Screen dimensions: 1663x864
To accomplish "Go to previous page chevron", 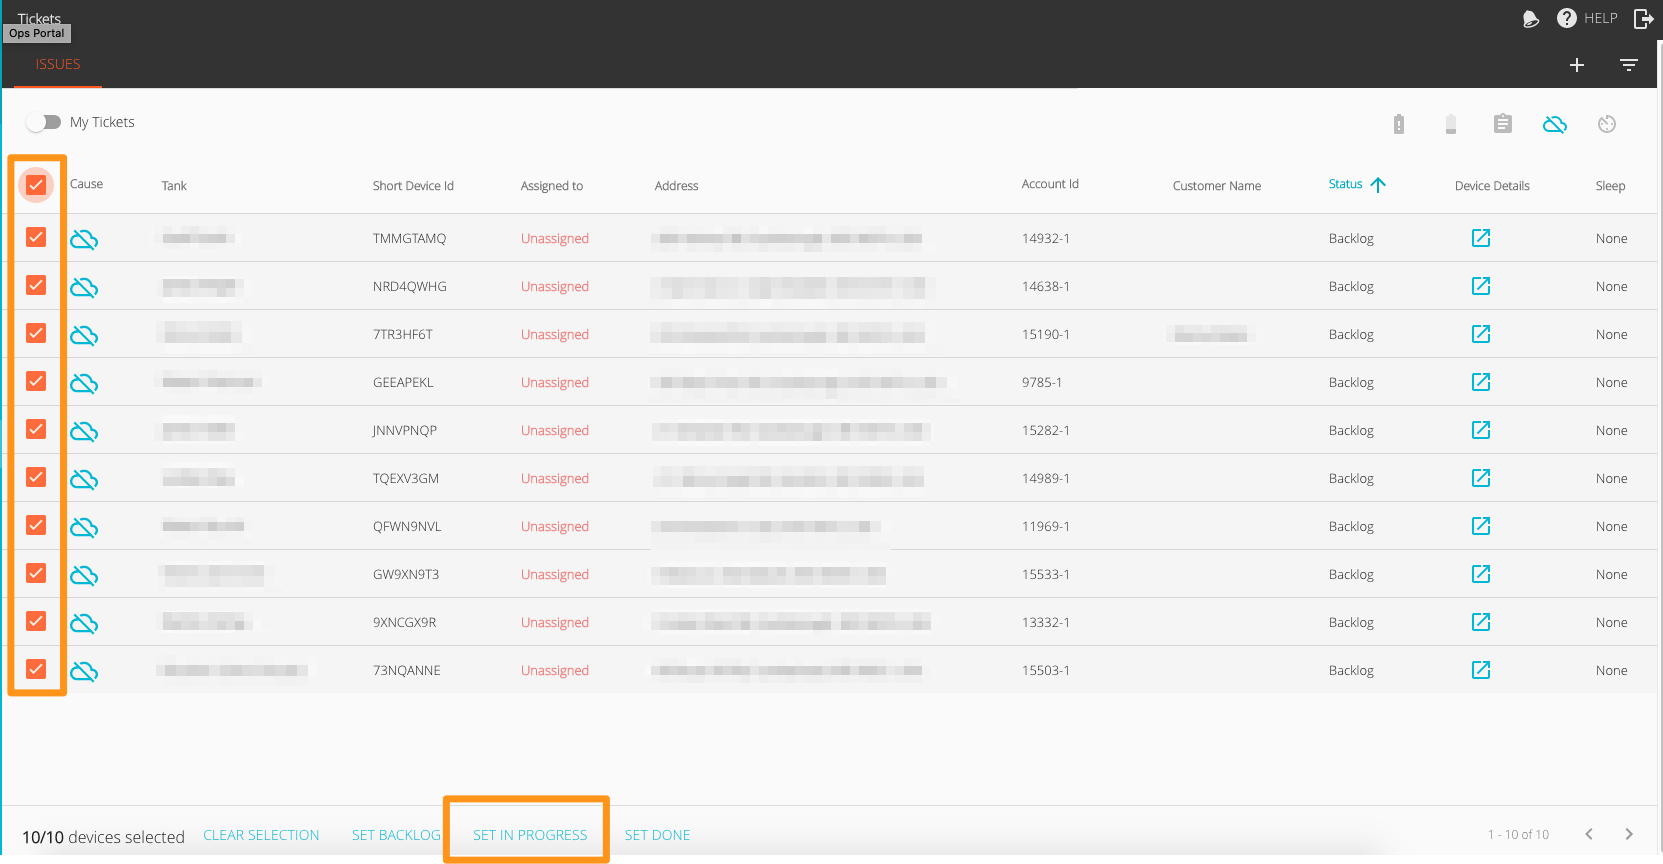I will (1589, 834).
